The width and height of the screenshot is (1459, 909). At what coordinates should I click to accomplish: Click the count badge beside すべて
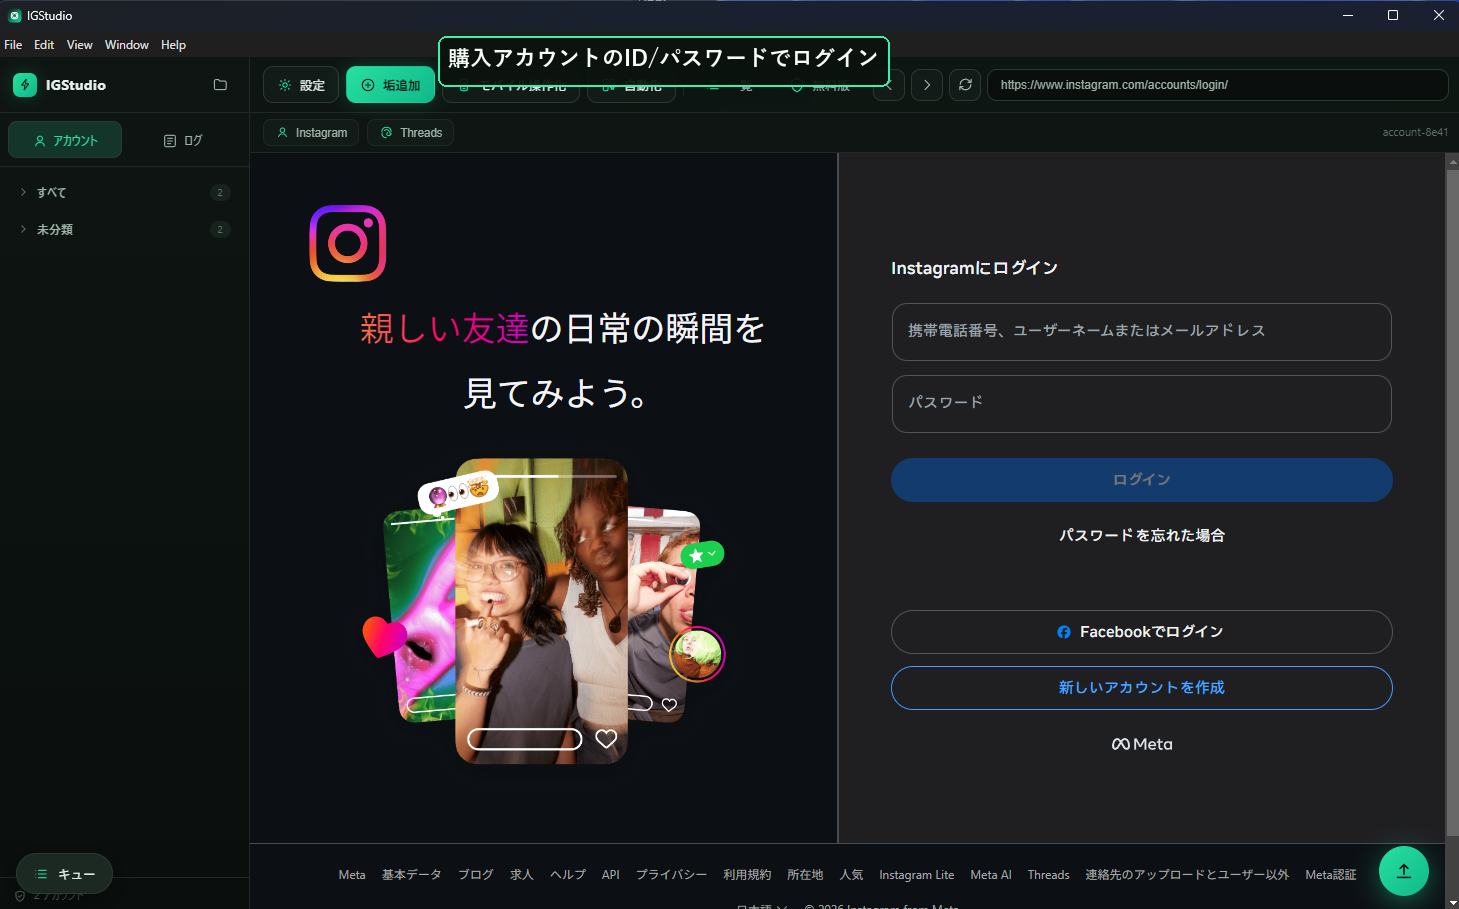click(220, 192)
